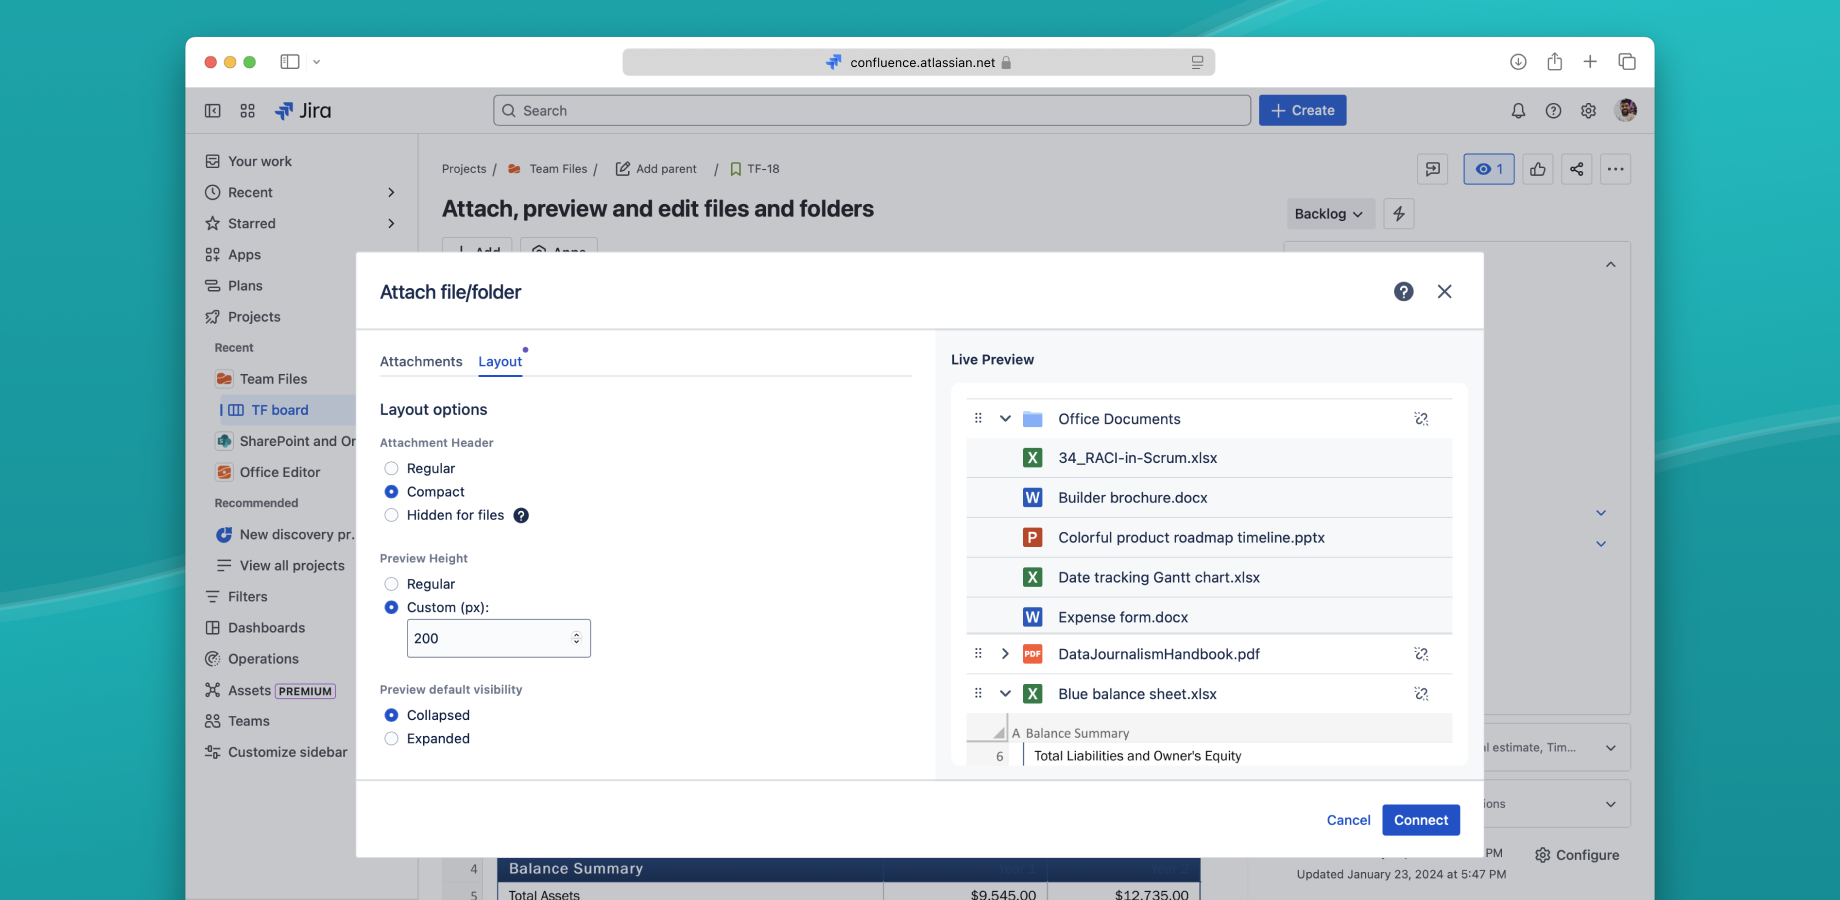Screen dimensions: 1840x900
Task: Open browser downloads icon
Action: [1518, 62]
